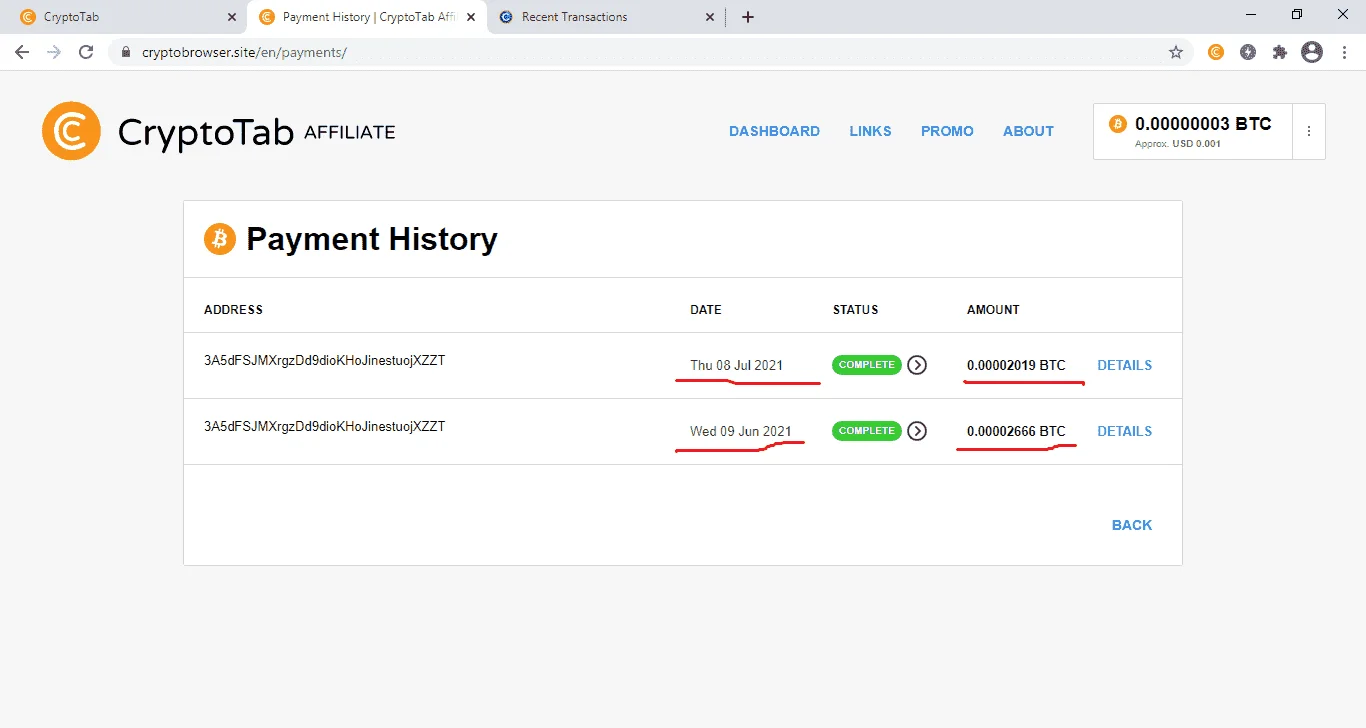This screenshot has width=1366, height=728.
Task: Click the Approx. USD 0.001 text
Action: [x=1178, y=144]
